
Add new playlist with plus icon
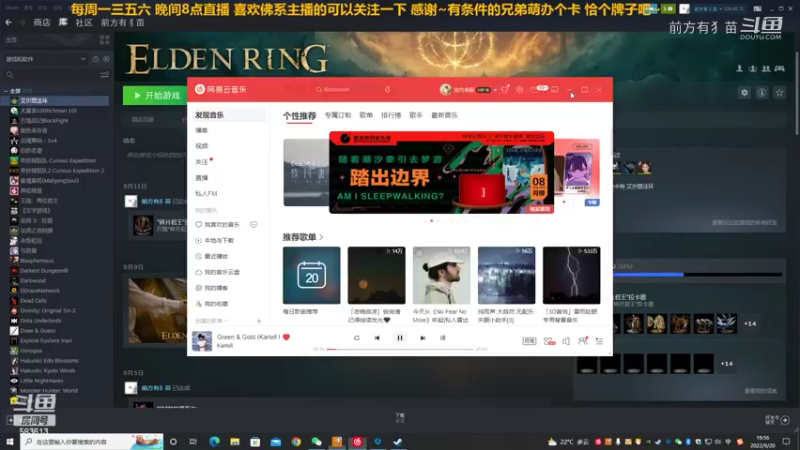click(x=259, y=321)
